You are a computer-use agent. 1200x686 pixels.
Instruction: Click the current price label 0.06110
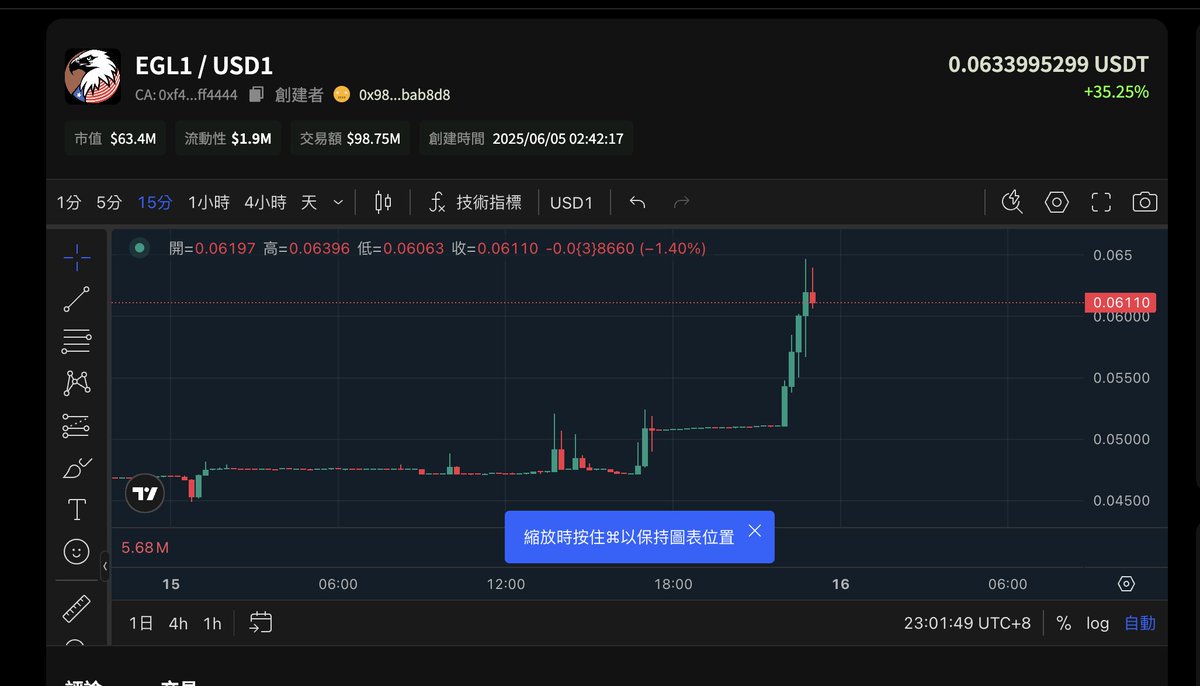(x=1120, y=302)
